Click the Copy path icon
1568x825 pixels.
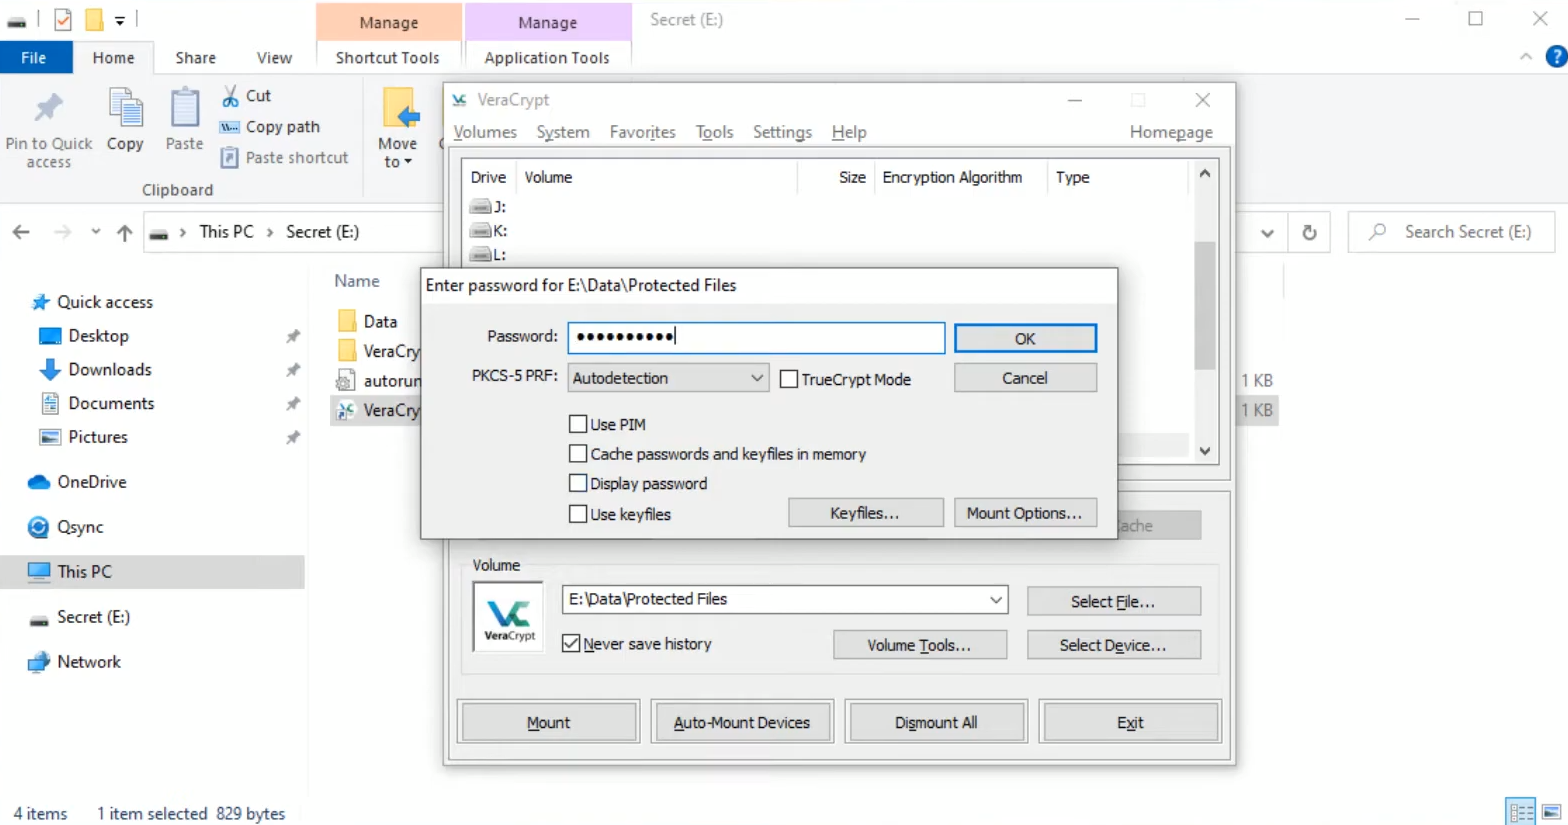pyautogui.click(x=230, y=127)
